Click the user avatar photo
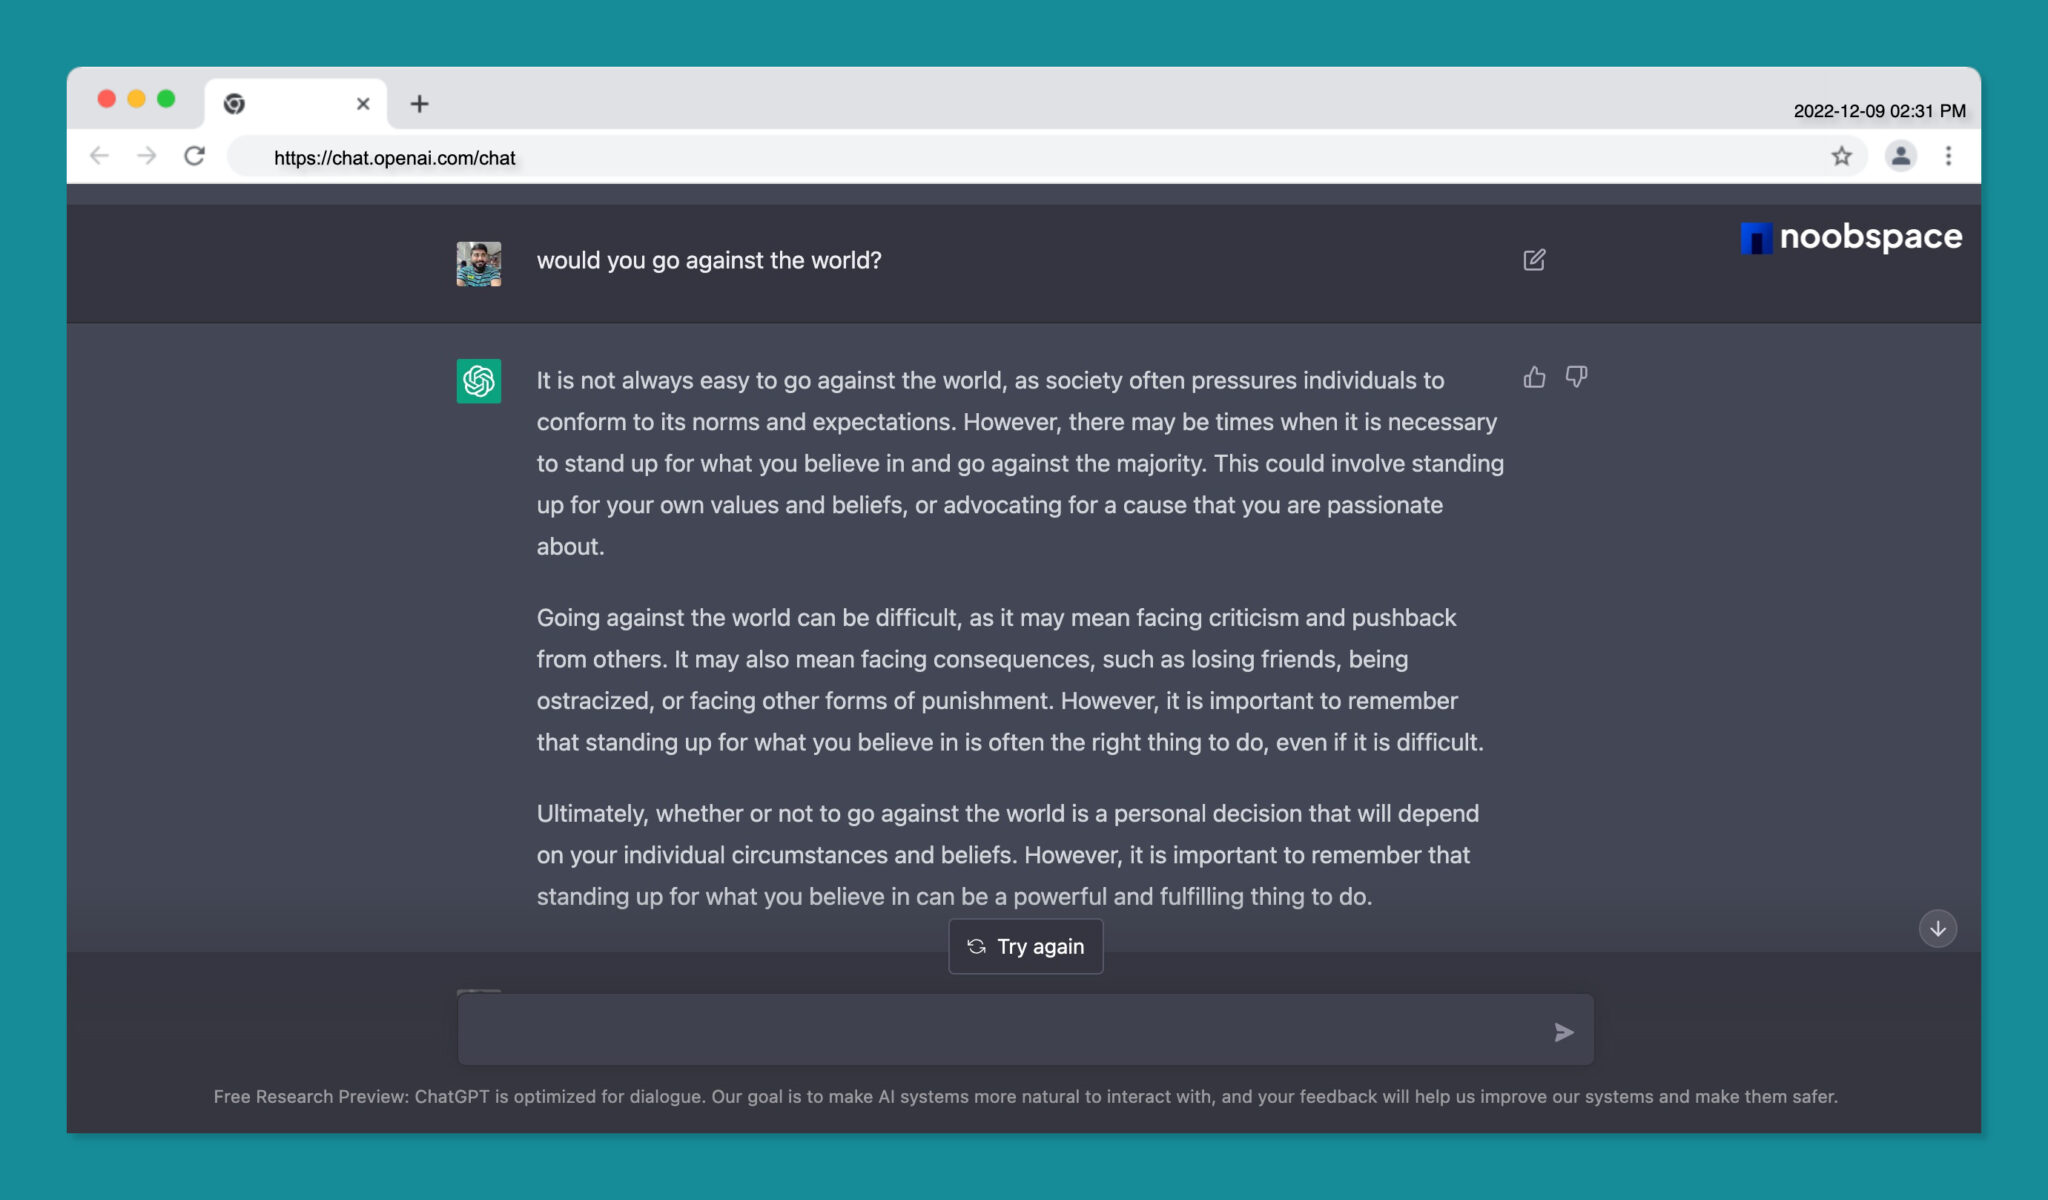 [478, 264]
